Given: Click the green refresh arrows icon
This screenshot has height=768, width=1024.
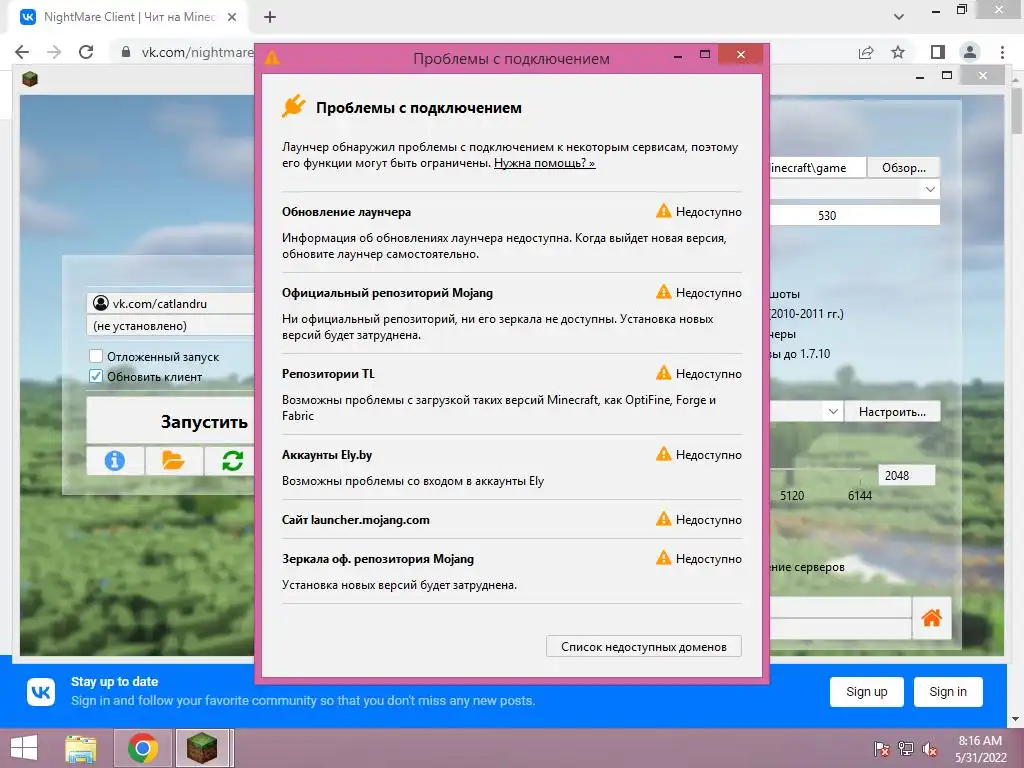Looking at the screenshot, I should [x=231, y=460].
